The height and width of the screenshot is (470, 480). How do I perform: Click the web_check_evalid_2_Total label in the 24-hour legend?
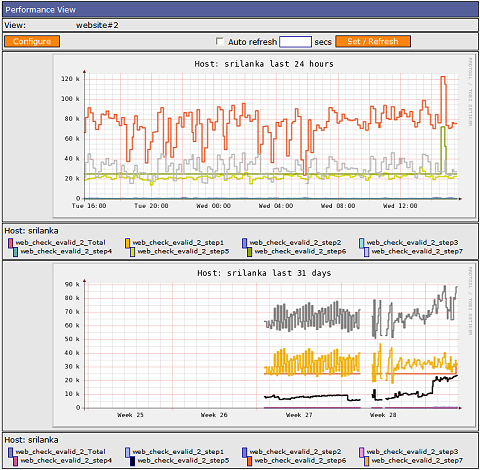pos(60,243)
